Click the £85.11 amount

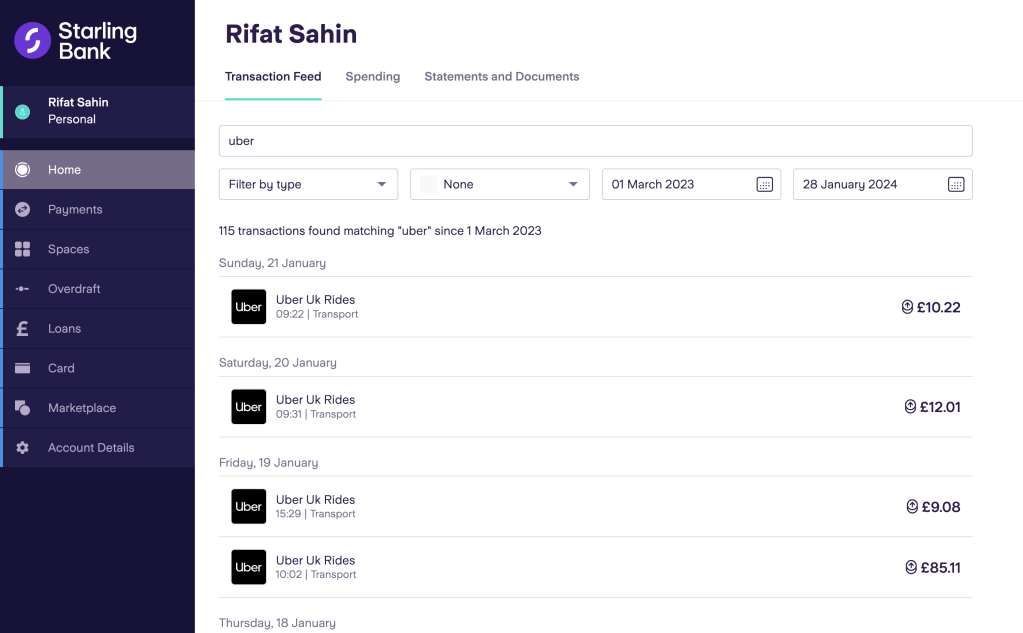coord(940,568)
